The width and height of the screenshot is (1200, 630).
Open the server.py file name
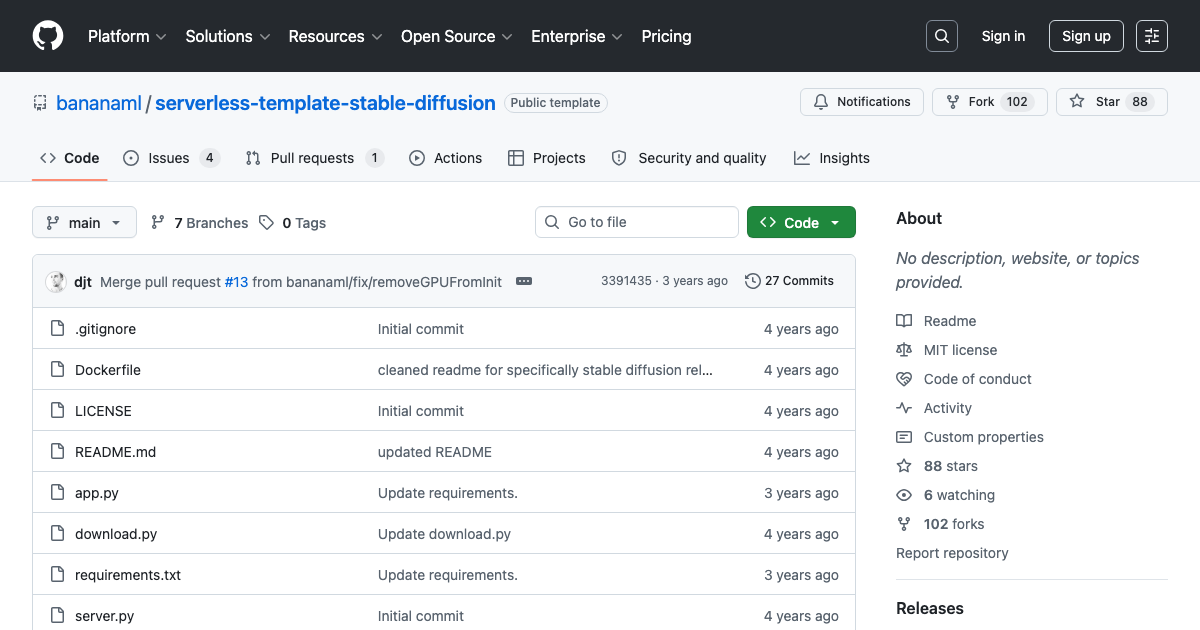coord(104,616)
